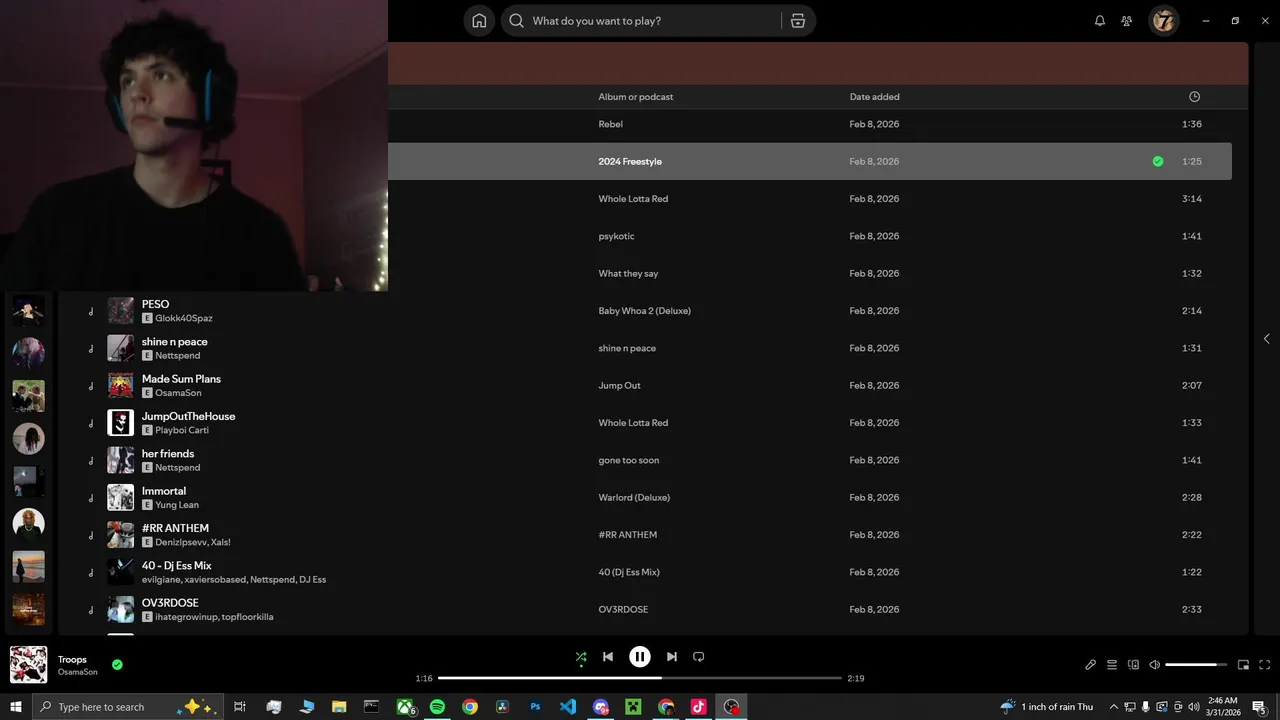The image size is (1280, 720).
Task: Mute Spotify with the speaker icon
Action: 1155,665
